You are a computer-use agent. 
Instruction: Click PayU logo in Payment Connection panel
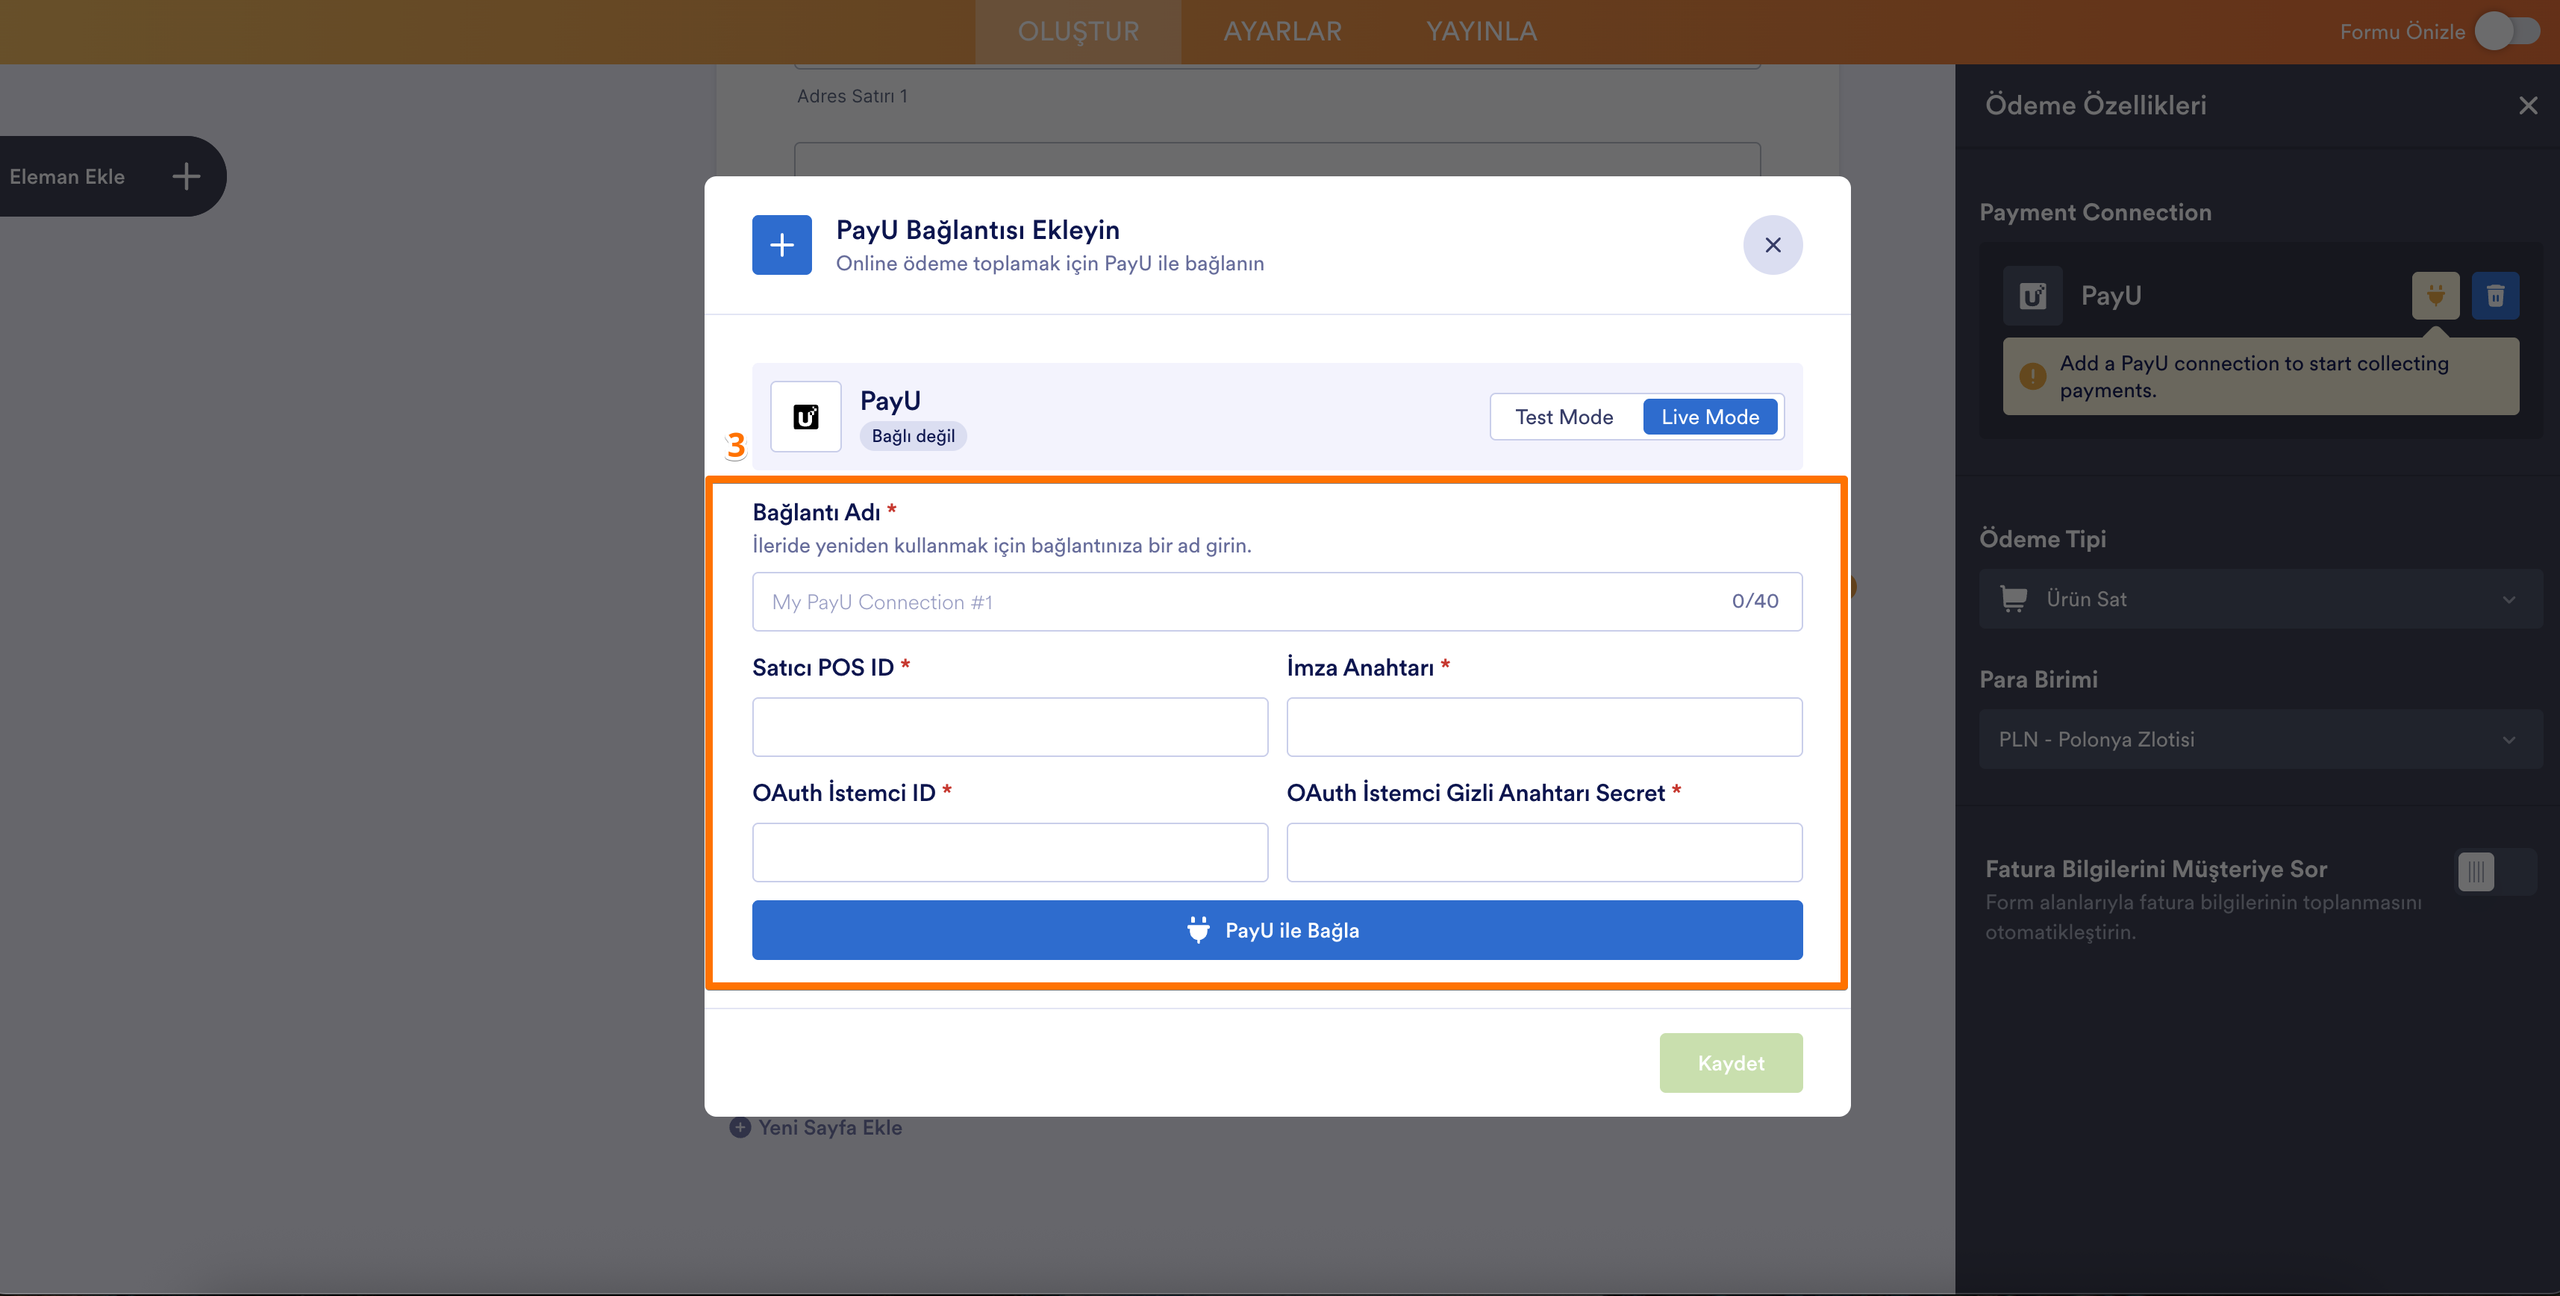pyautogui.click(x=2033, y=296)
